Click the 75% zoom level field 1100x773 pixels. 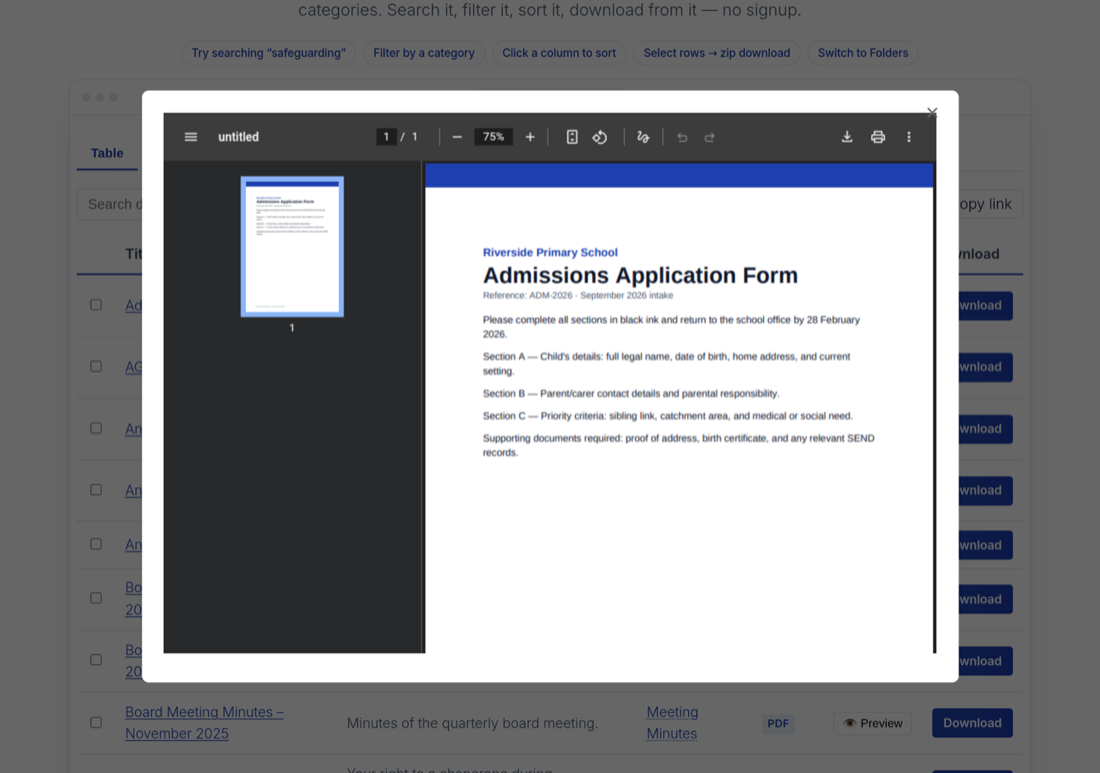click(493, 137)
